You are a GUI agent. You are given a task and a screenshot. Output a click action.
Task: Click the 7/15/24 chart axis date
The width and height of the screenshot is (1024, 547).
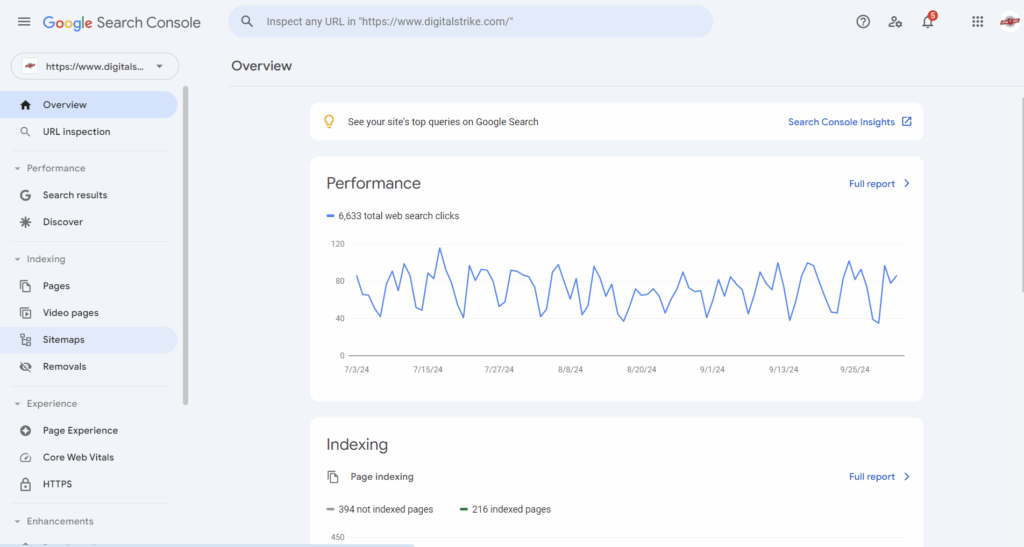coord(428,369)
